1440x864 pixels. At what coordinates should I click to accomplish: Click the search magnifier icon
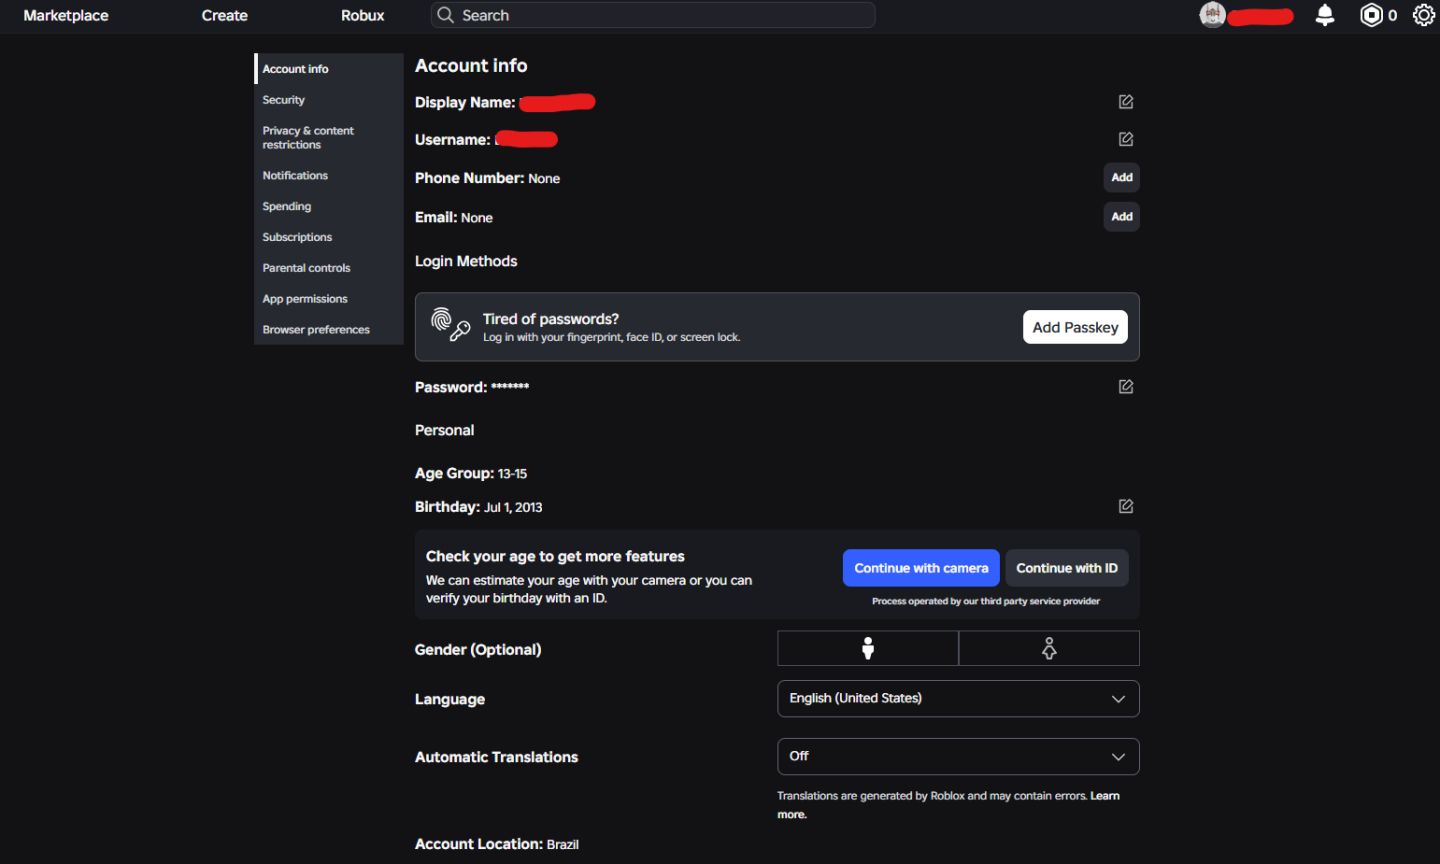click(446, 15)
